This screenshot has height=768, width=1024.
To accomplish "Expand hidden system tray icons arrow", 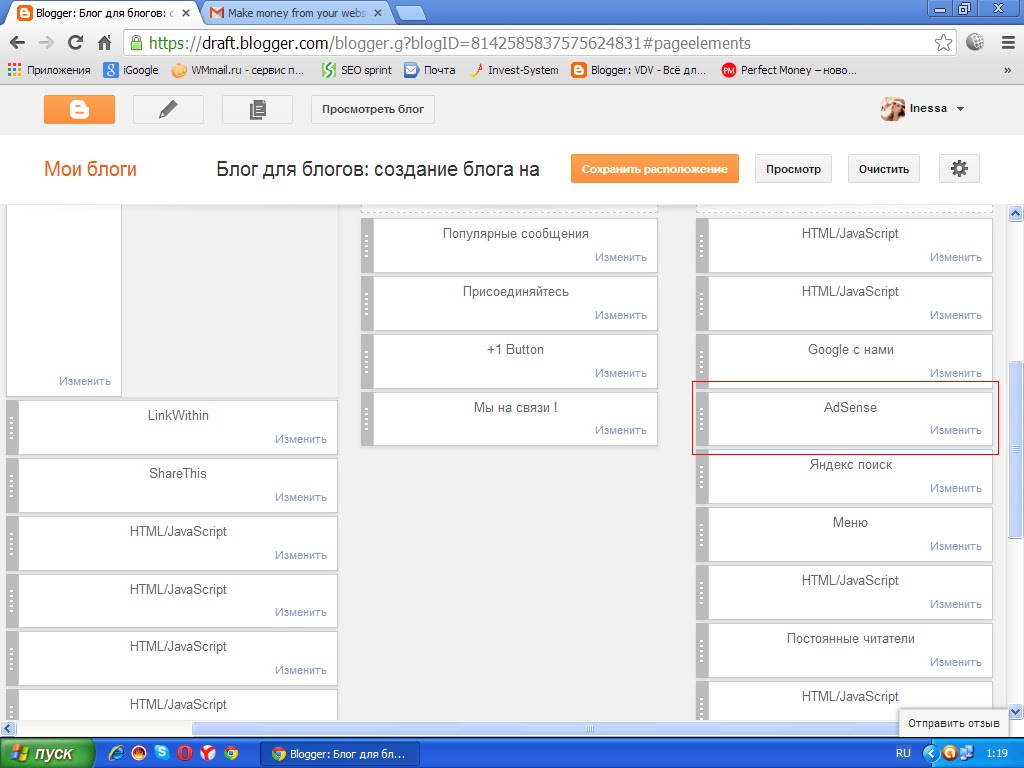I will 930,753.
